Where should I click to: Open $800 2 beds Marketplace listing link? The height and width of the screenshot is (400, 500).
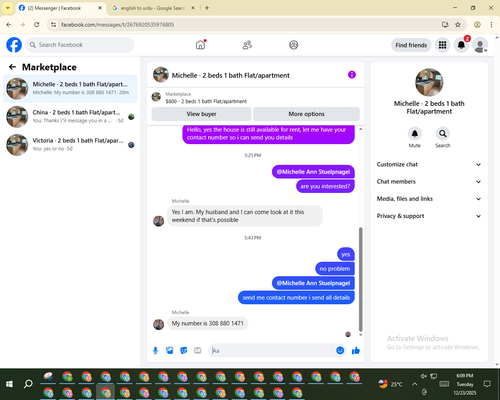tap(206, 101)
